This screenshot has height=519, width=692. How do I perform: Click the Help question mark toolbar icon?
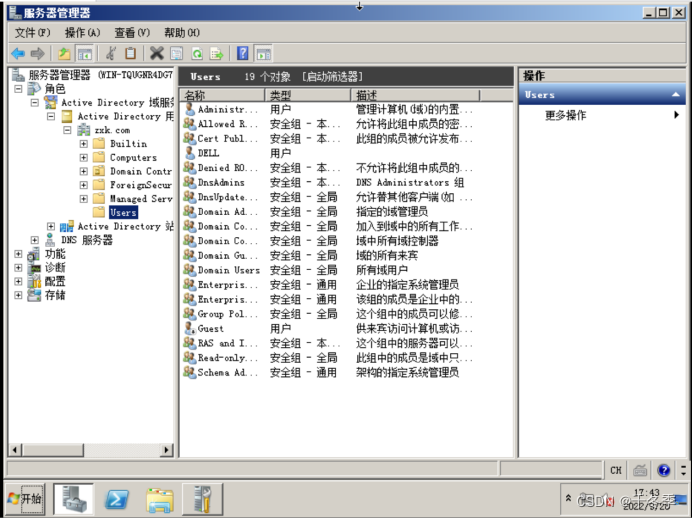243,53
